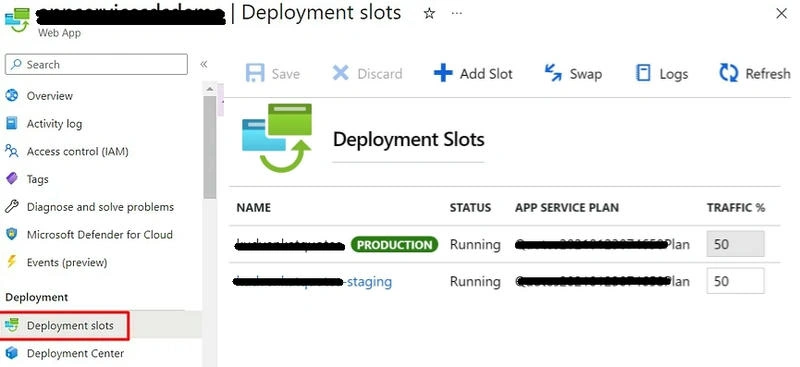Open the more options ellipsis in the header
Viewport: 800px width, 367px height.
click(457, 13)
